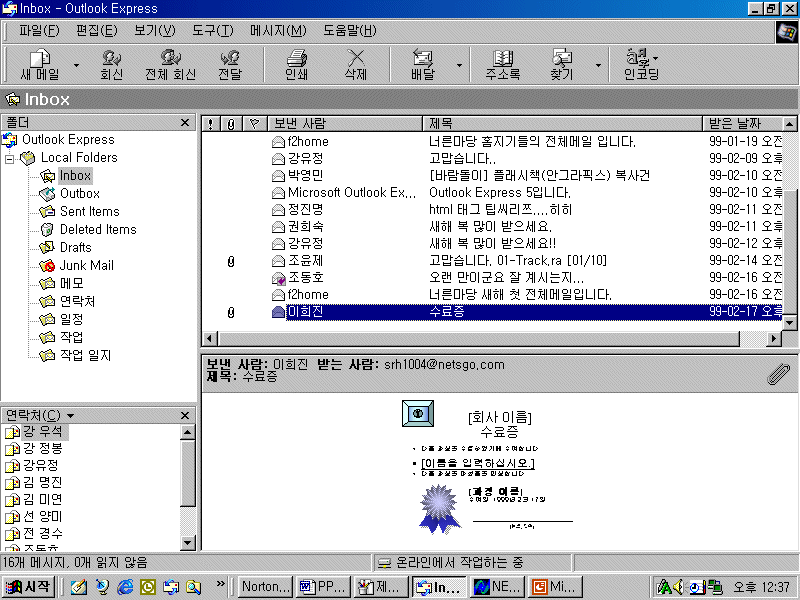Send and receive mail with 배달
This screenshot has width=800, height=600.
(423, 65)
